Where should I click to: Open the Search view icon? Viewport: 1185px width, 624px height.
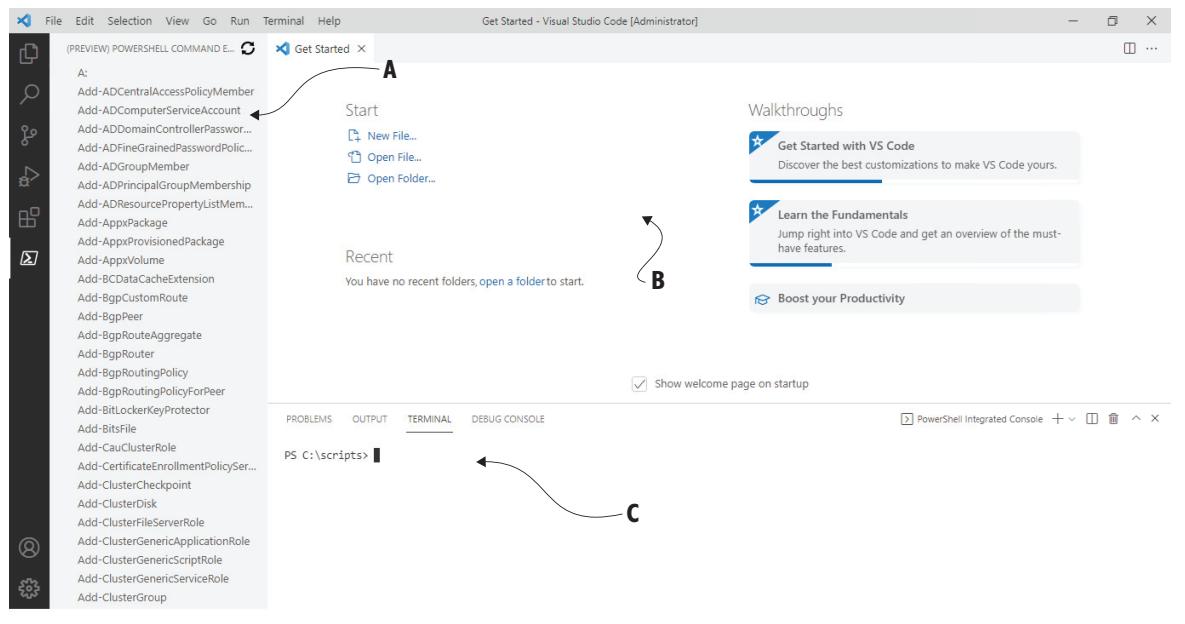29,94
